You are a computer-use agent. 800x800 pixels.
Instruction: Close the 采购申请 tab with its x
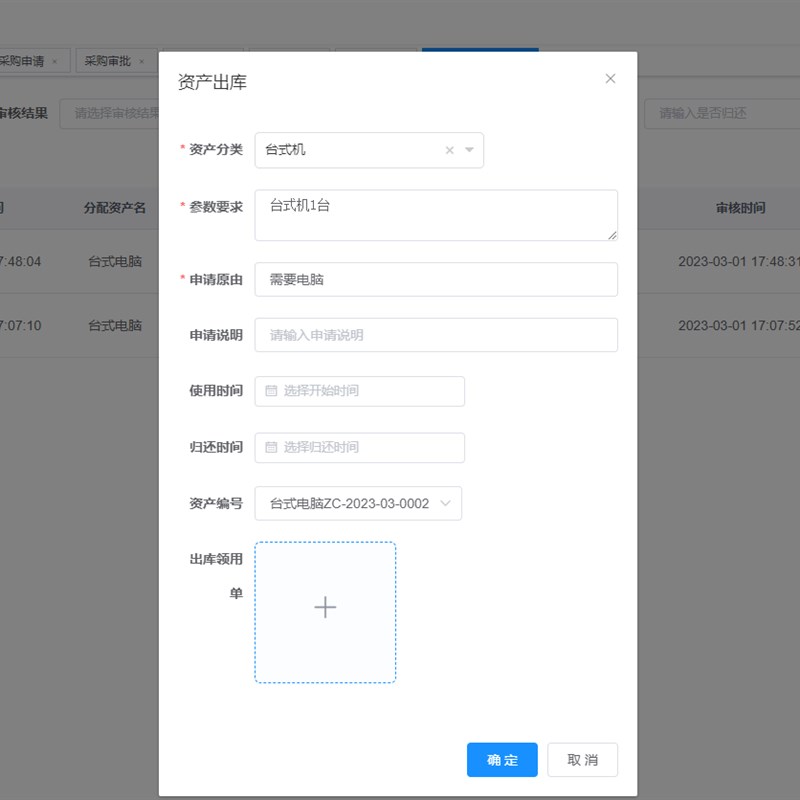[55, 62]
